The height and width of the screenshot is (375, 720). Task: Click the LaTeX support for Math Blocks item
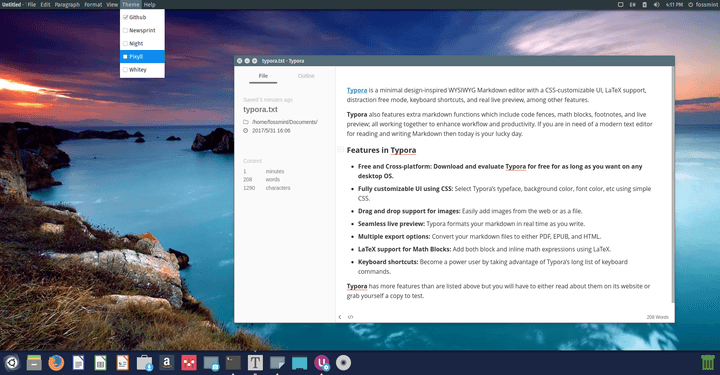click(x=484, y=249)
